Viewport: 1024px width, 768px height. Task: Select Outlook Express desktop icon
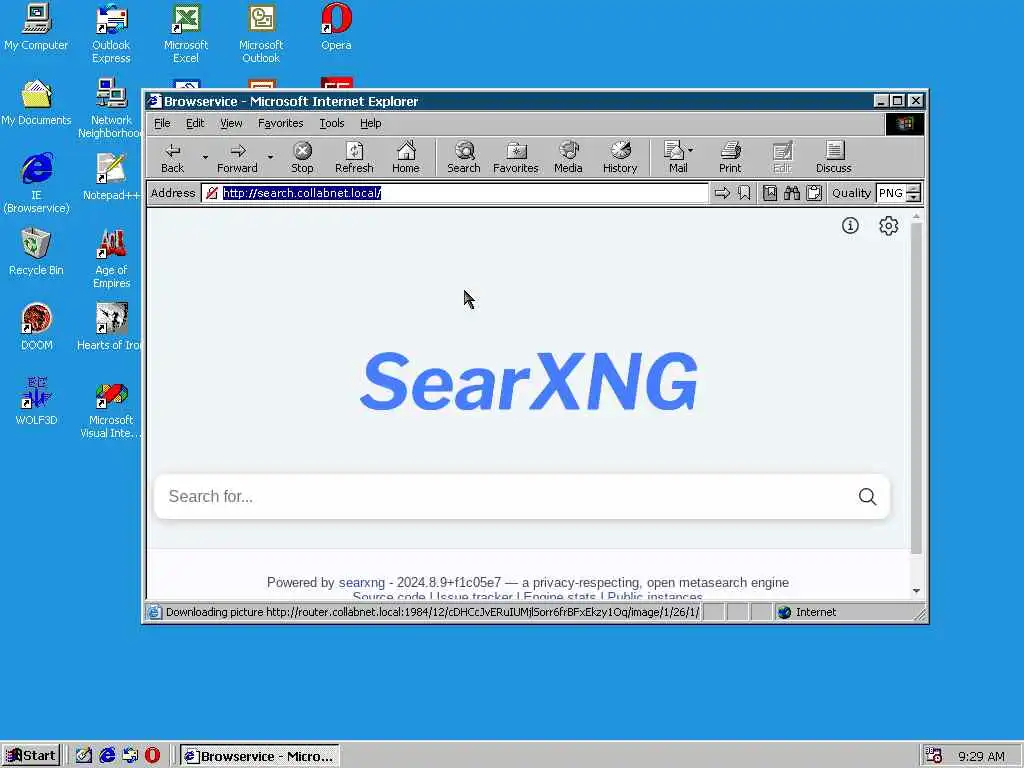click(111, 34)
